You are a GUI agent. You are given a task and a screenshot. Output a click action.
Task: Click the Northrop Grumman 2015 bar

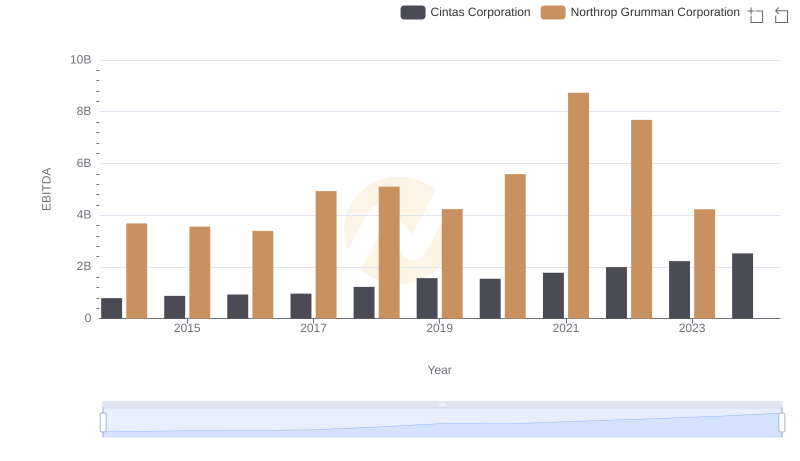(199, 273)
